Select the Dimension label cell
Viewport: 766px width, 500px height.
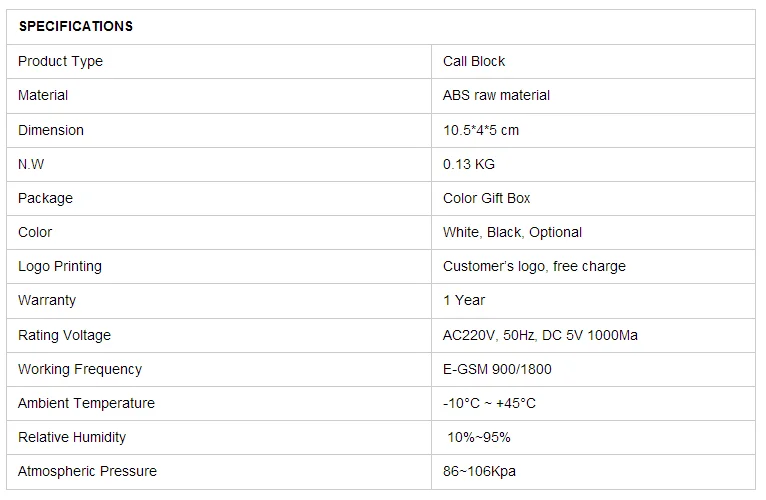pos(51,130)
